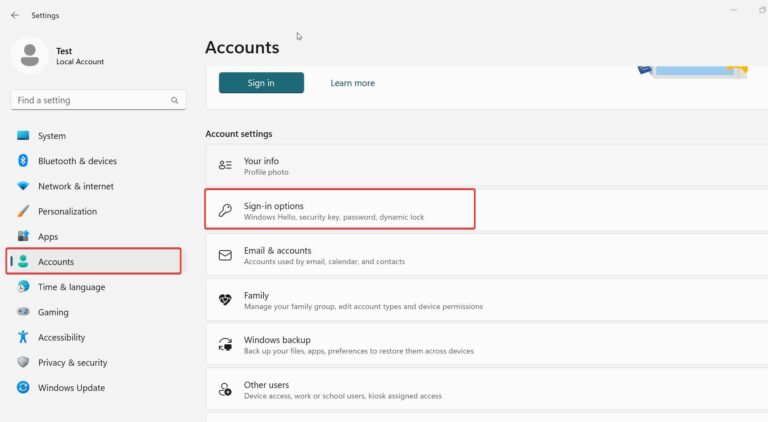Open Privacy & security section

coord(72,363)
